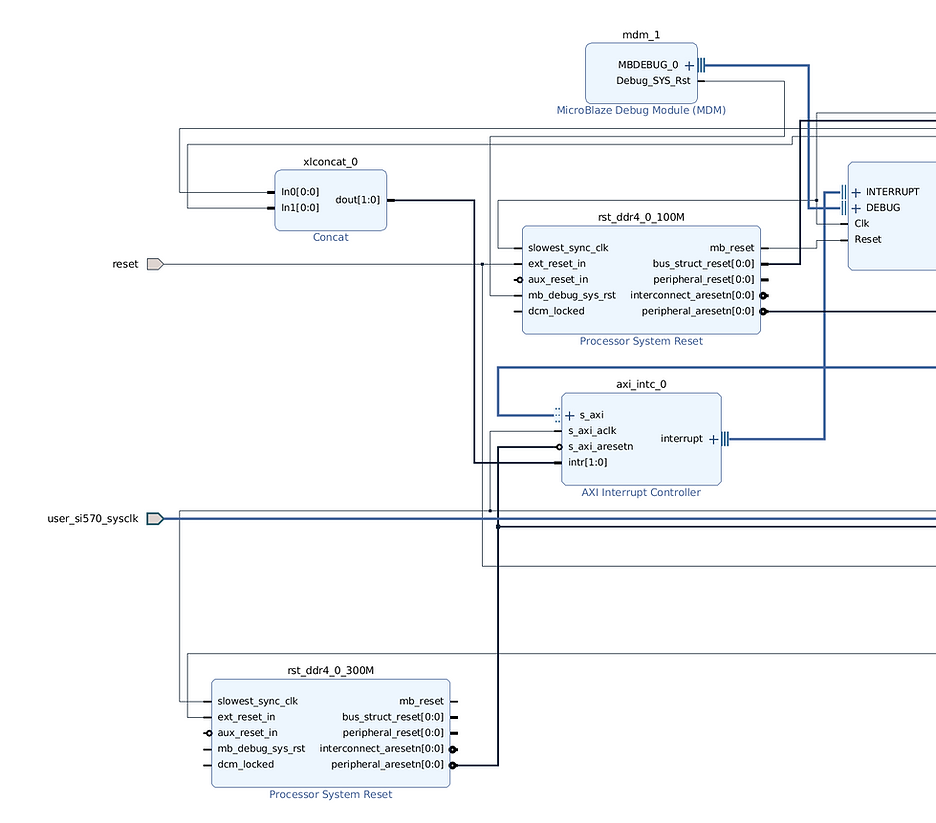The width and height of the screenshot is (936, 823).
Task: Click the s_axi_aresetn pin on axi_intc_0
Action: (600, 447)
